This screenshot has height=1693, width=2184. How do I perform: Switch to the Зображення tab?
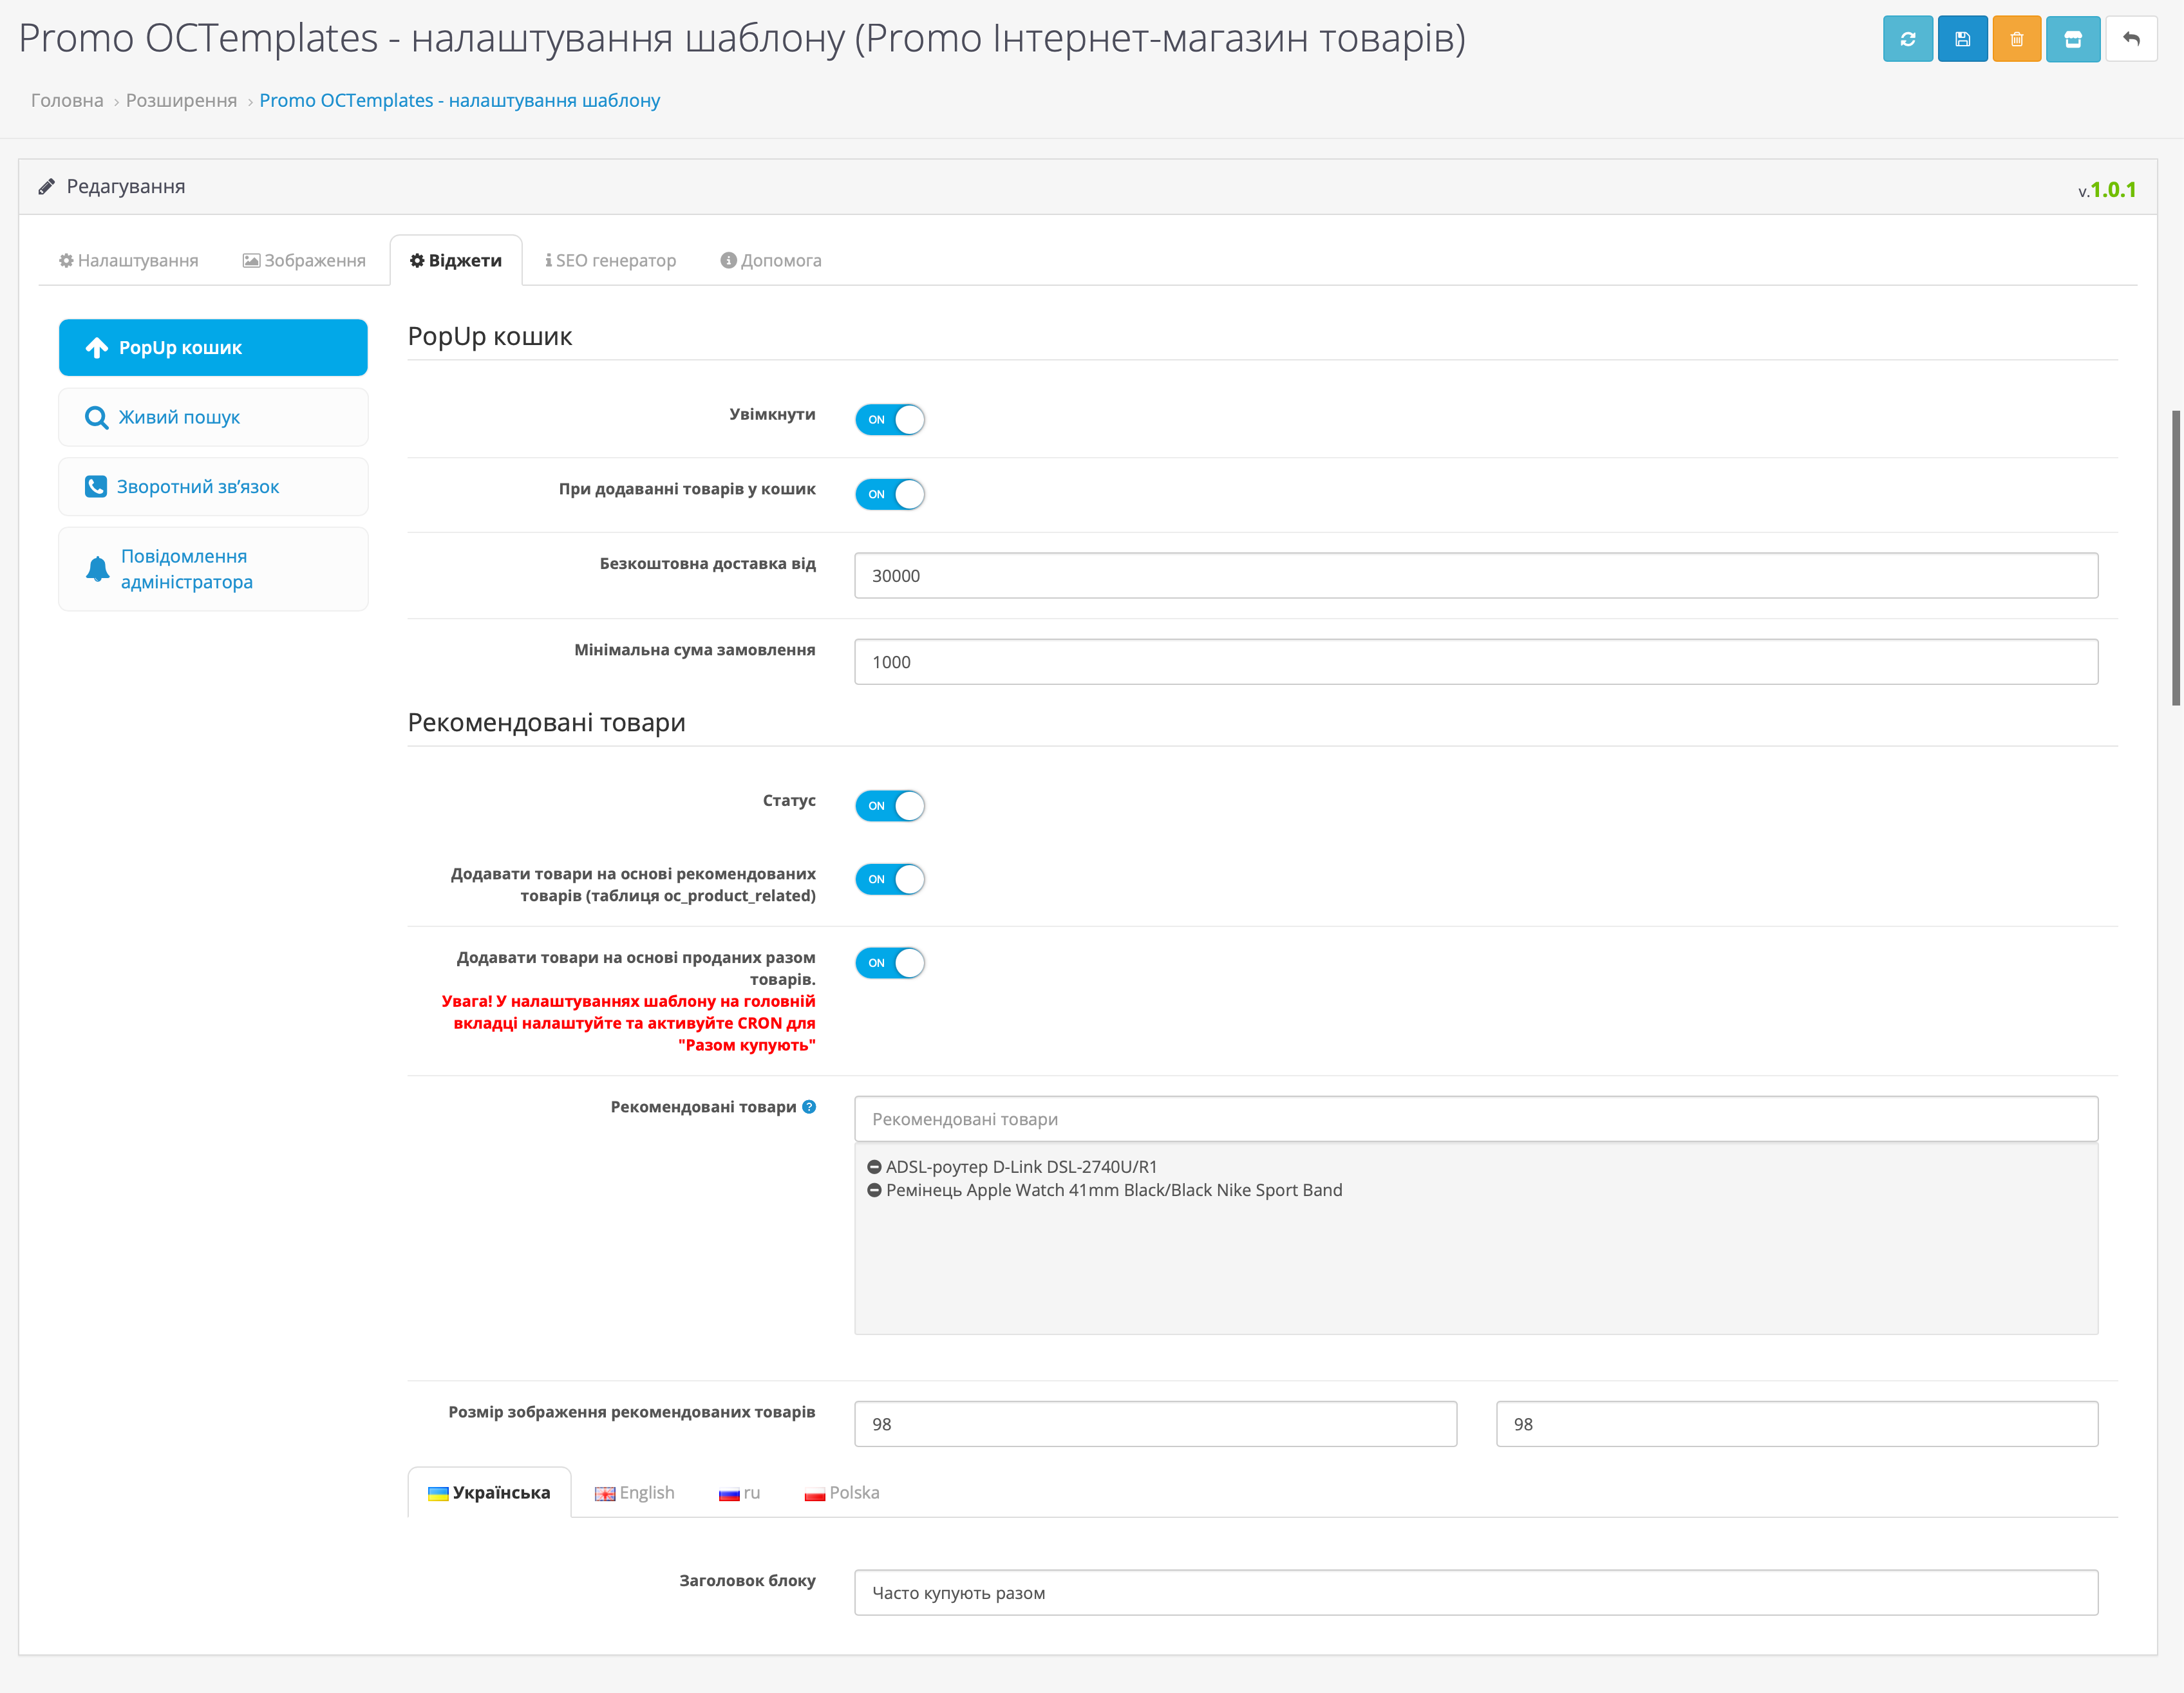point(304,260)
